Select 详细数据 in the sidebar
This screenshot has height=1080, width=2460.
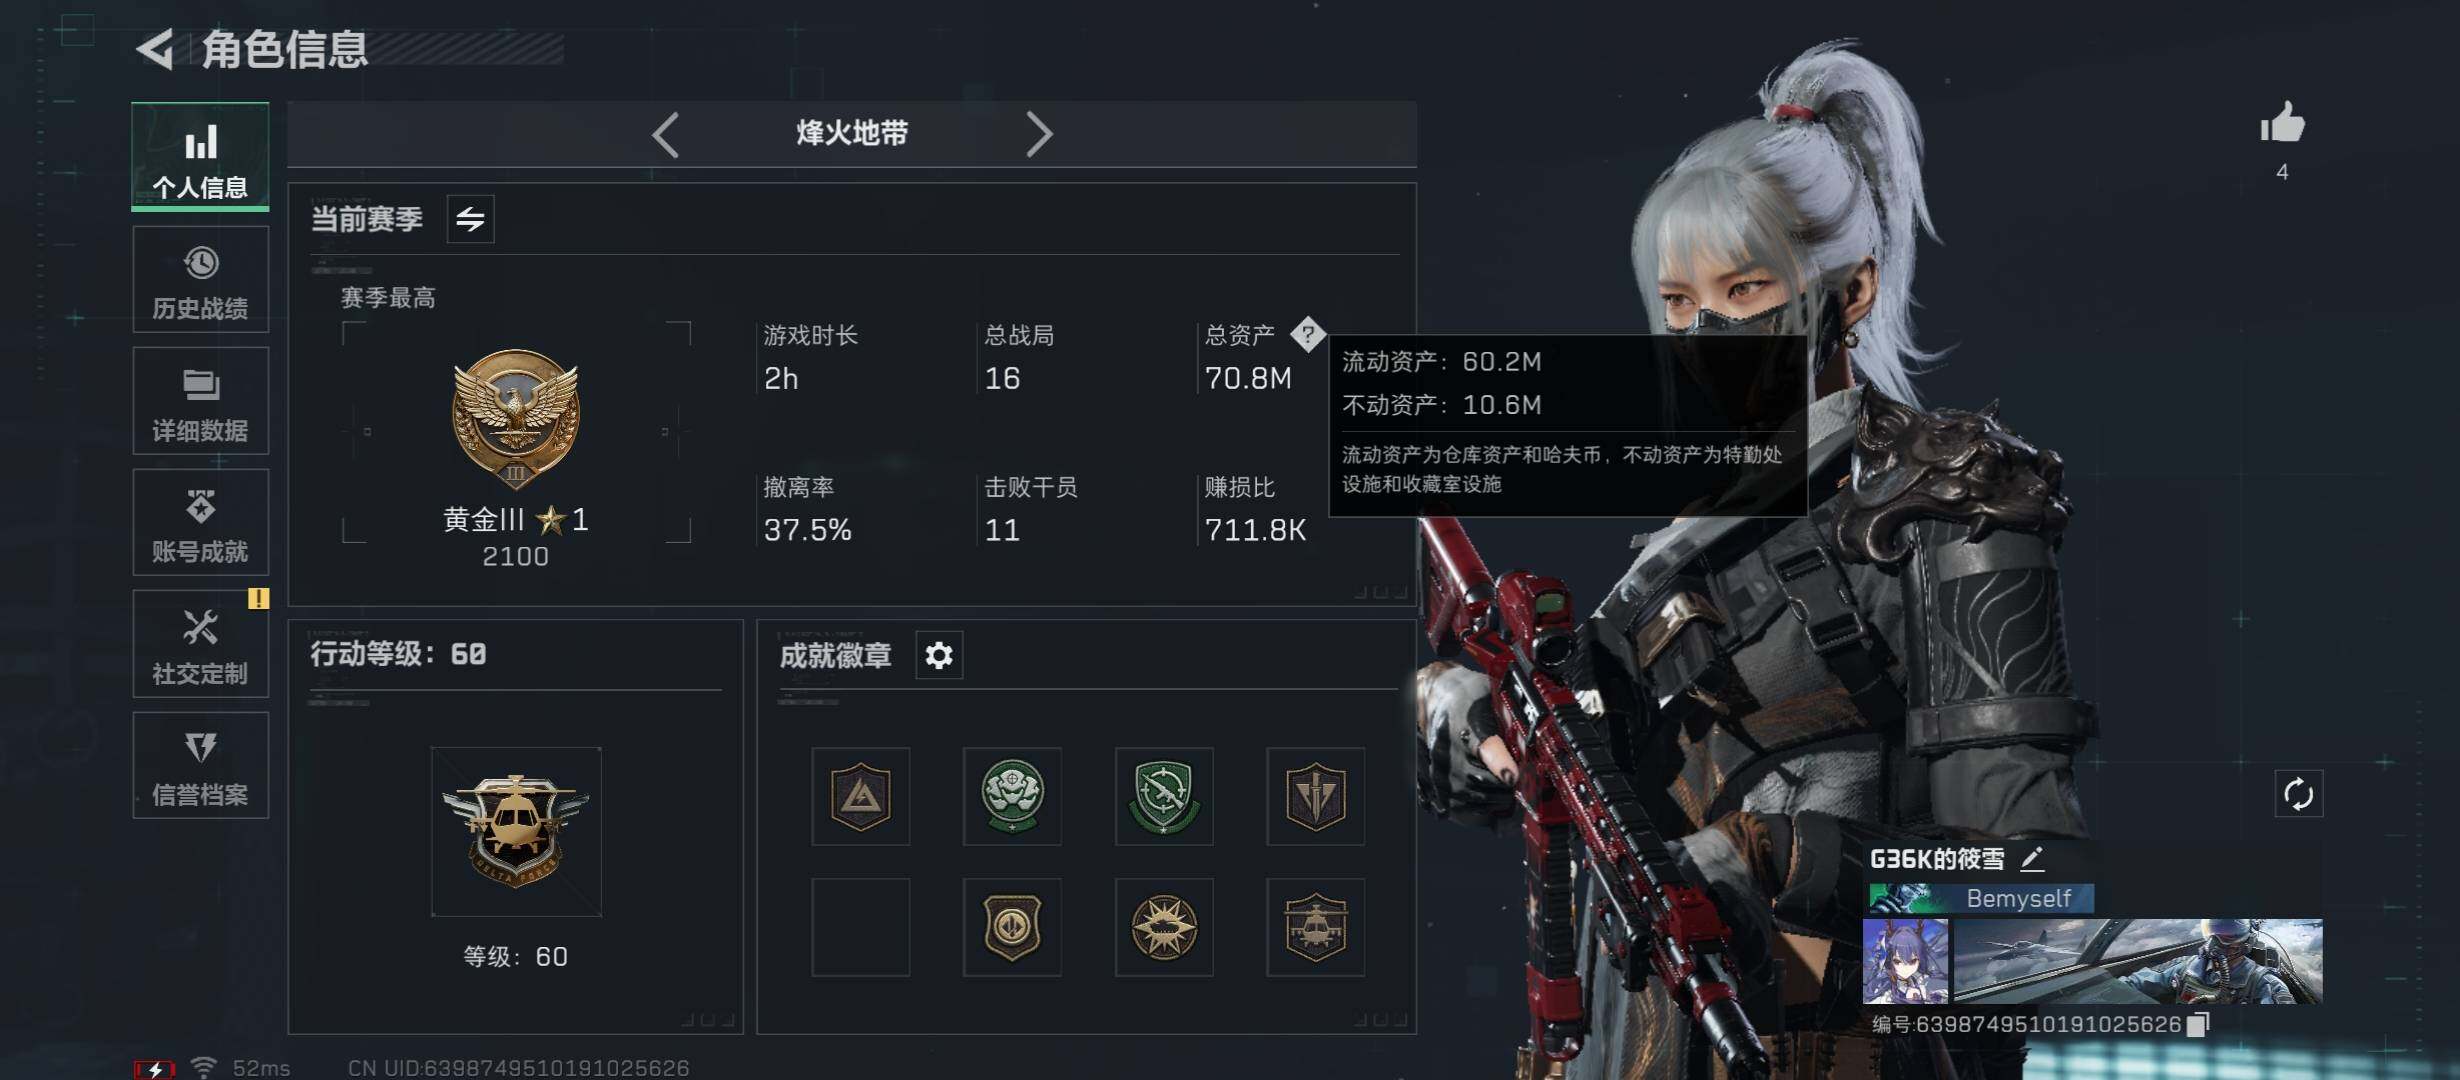(200, 401)
